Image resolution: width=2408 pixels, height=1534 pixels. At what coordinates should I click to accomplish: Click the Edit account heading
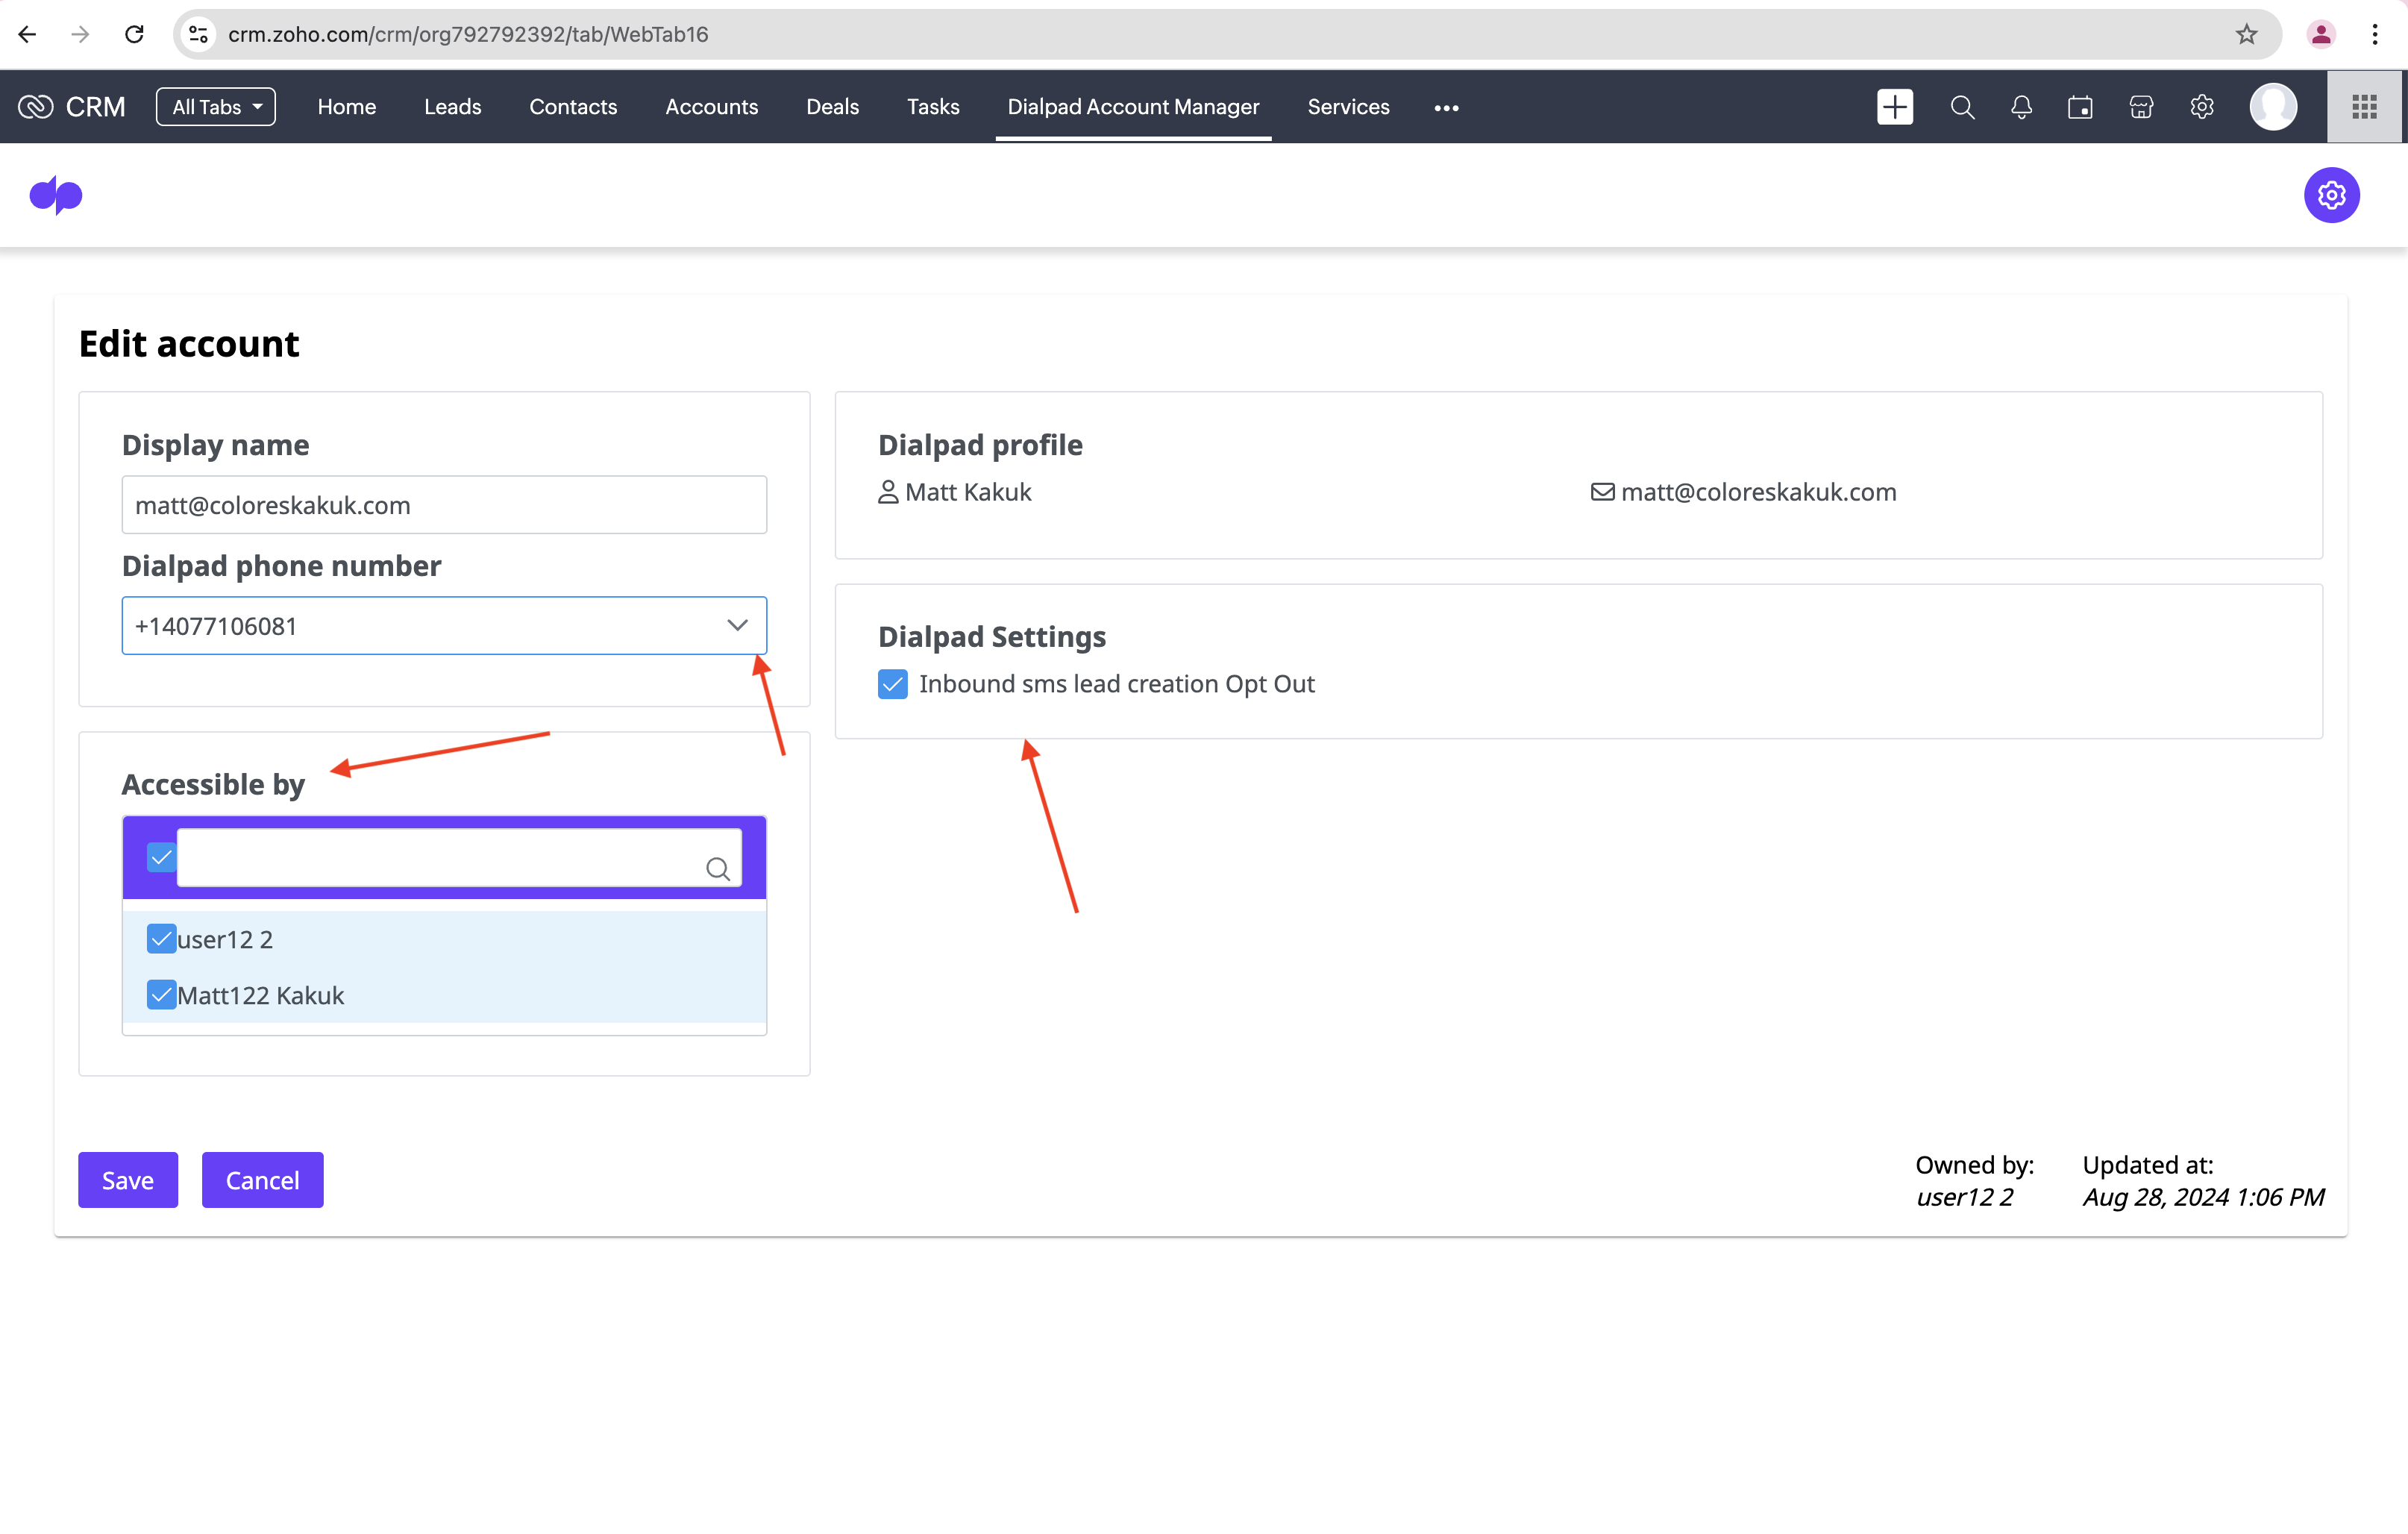(189, 344)
